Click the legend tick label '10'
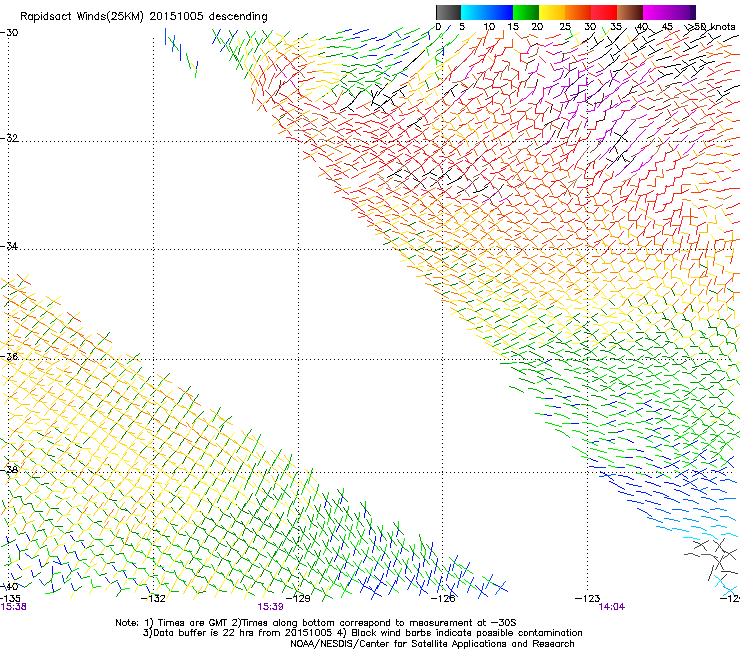This screenshot has height=650, width=740. click(x=489, y=27)
